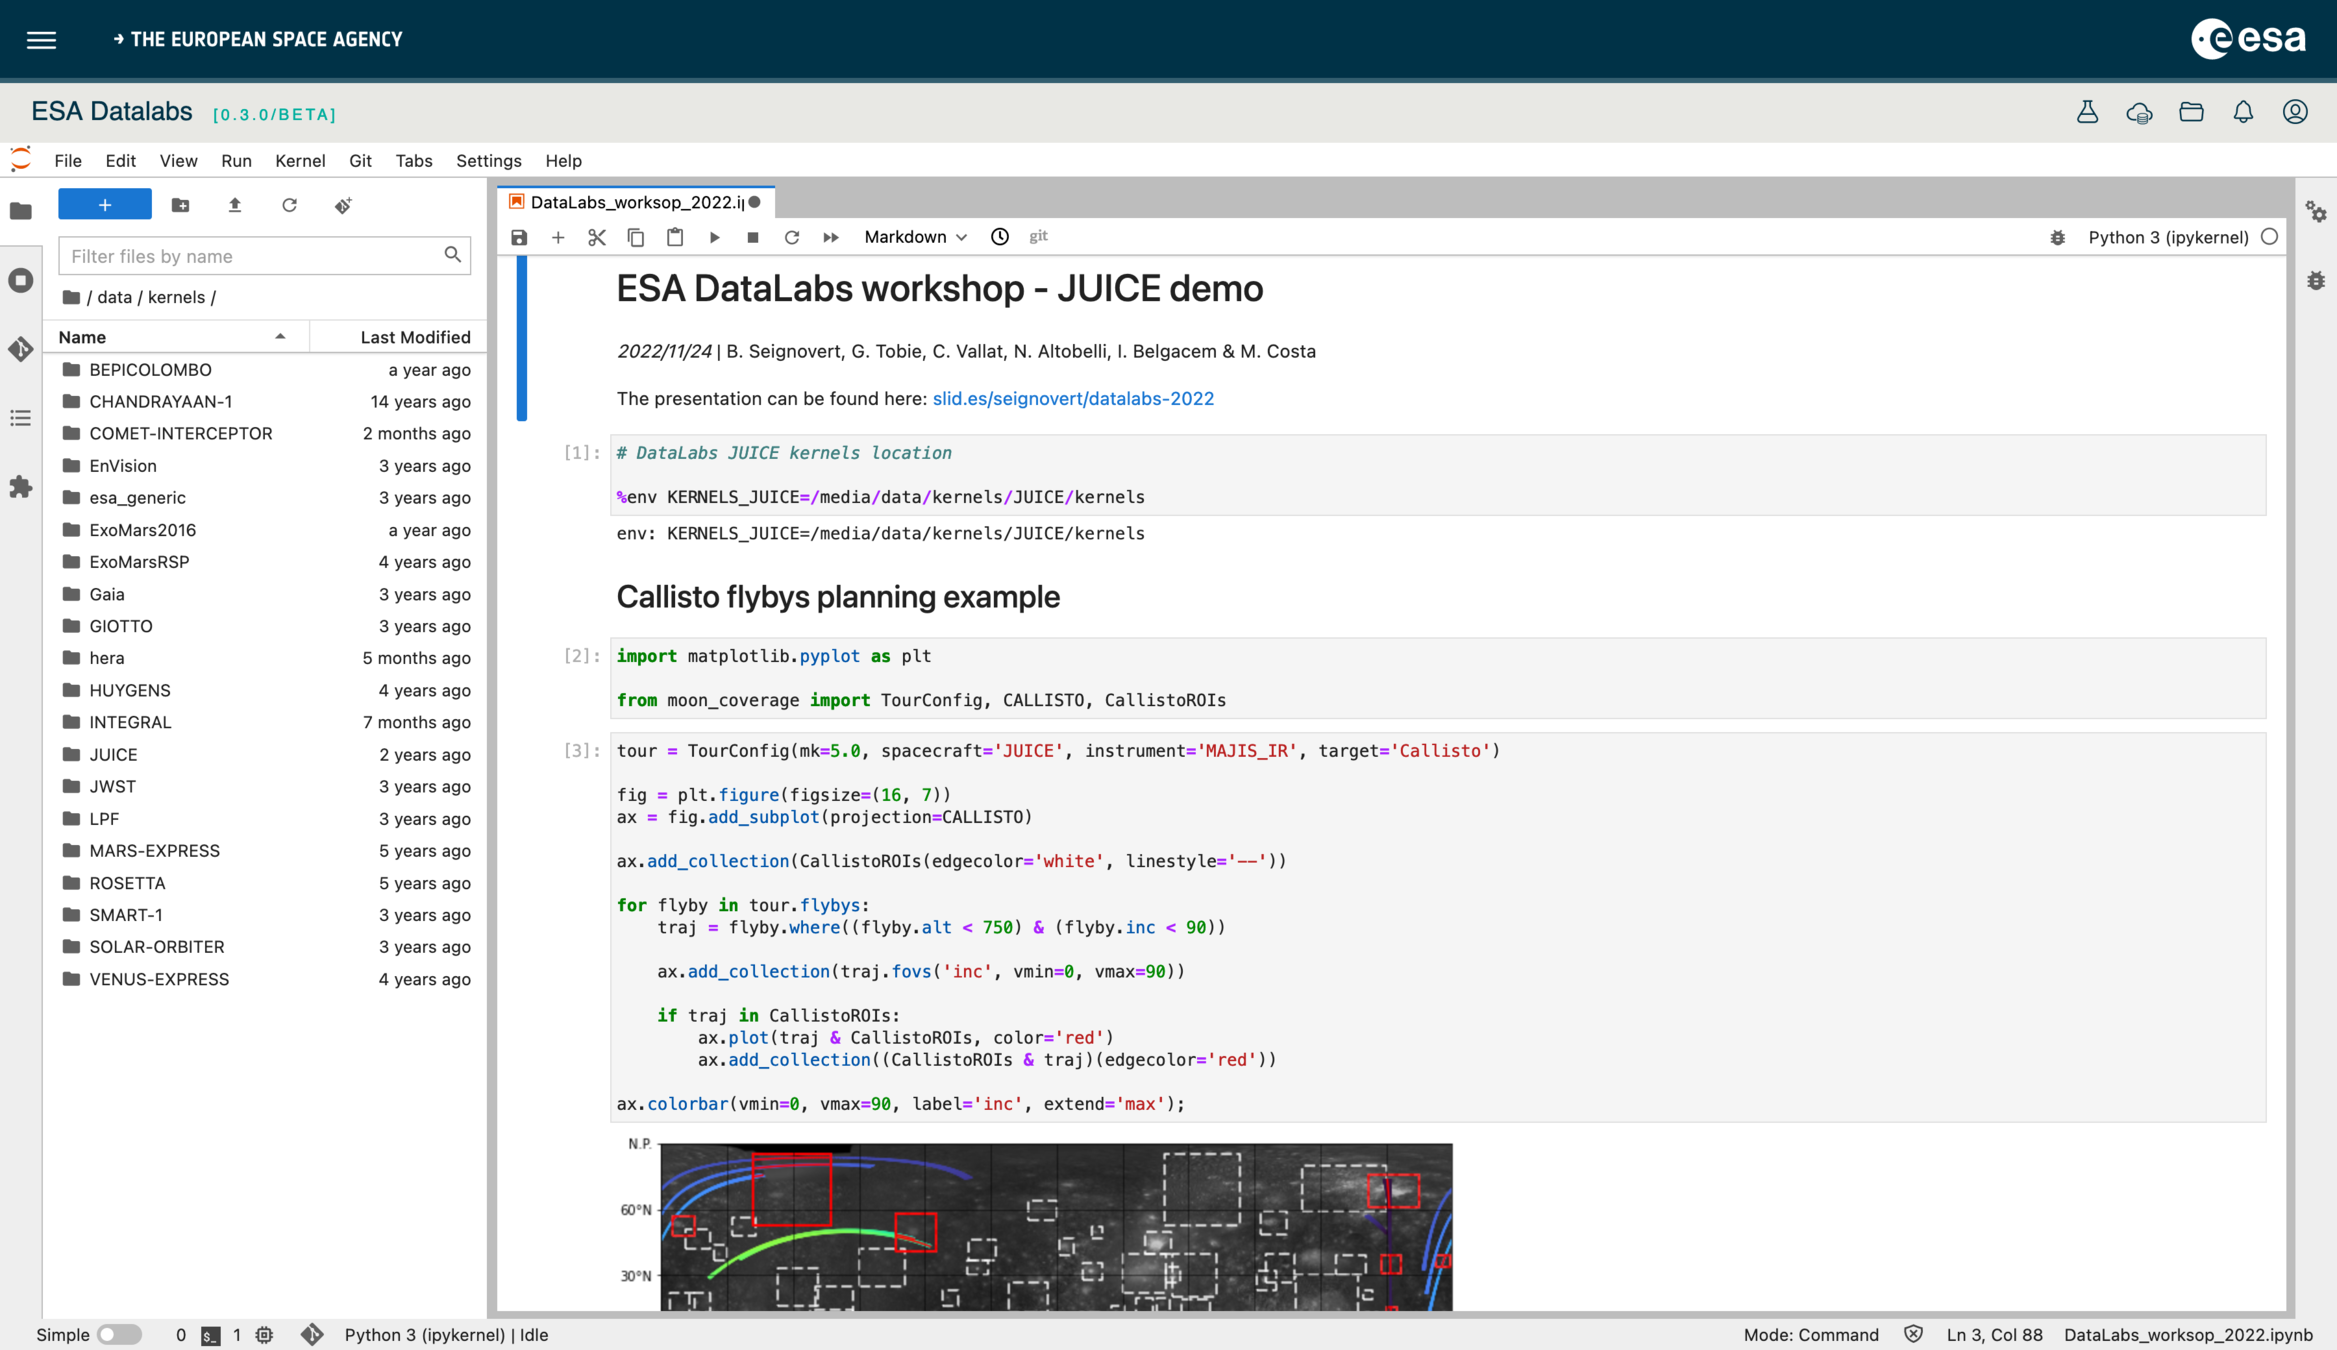Run the selected cell with play icon

714,237
